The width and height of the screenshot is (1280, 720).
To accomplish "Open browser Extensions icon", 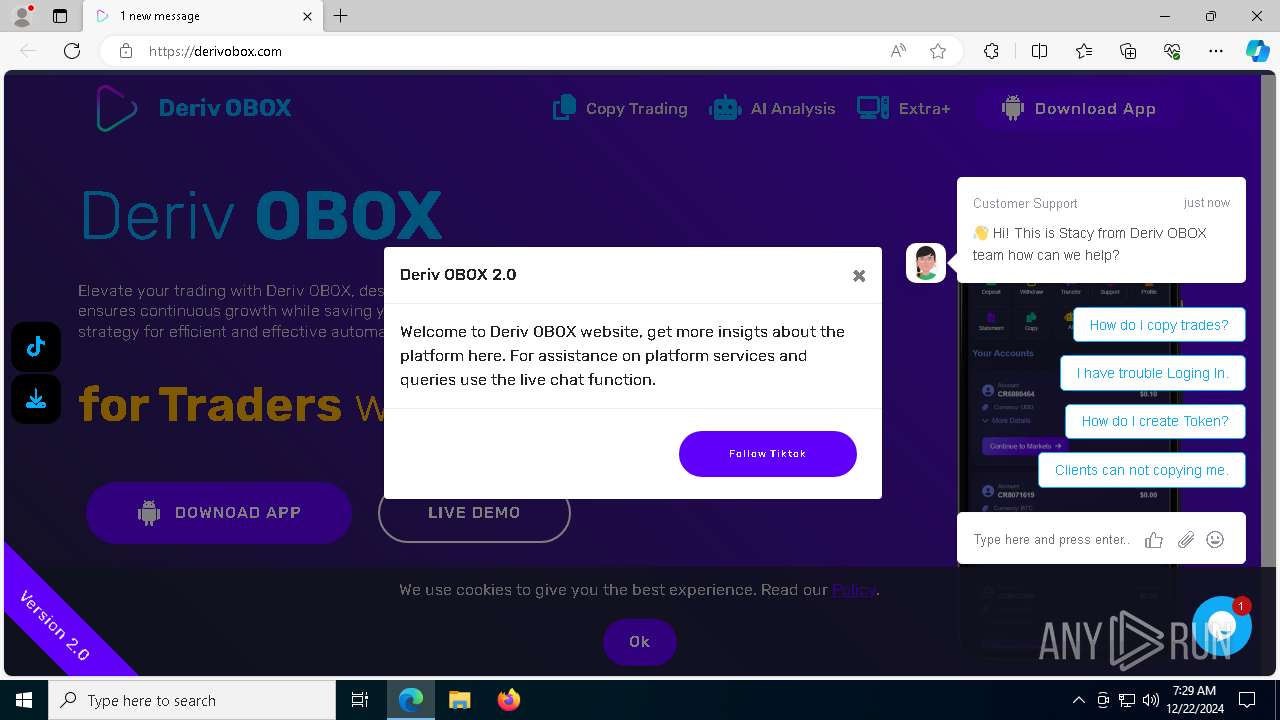I will 991,51.
